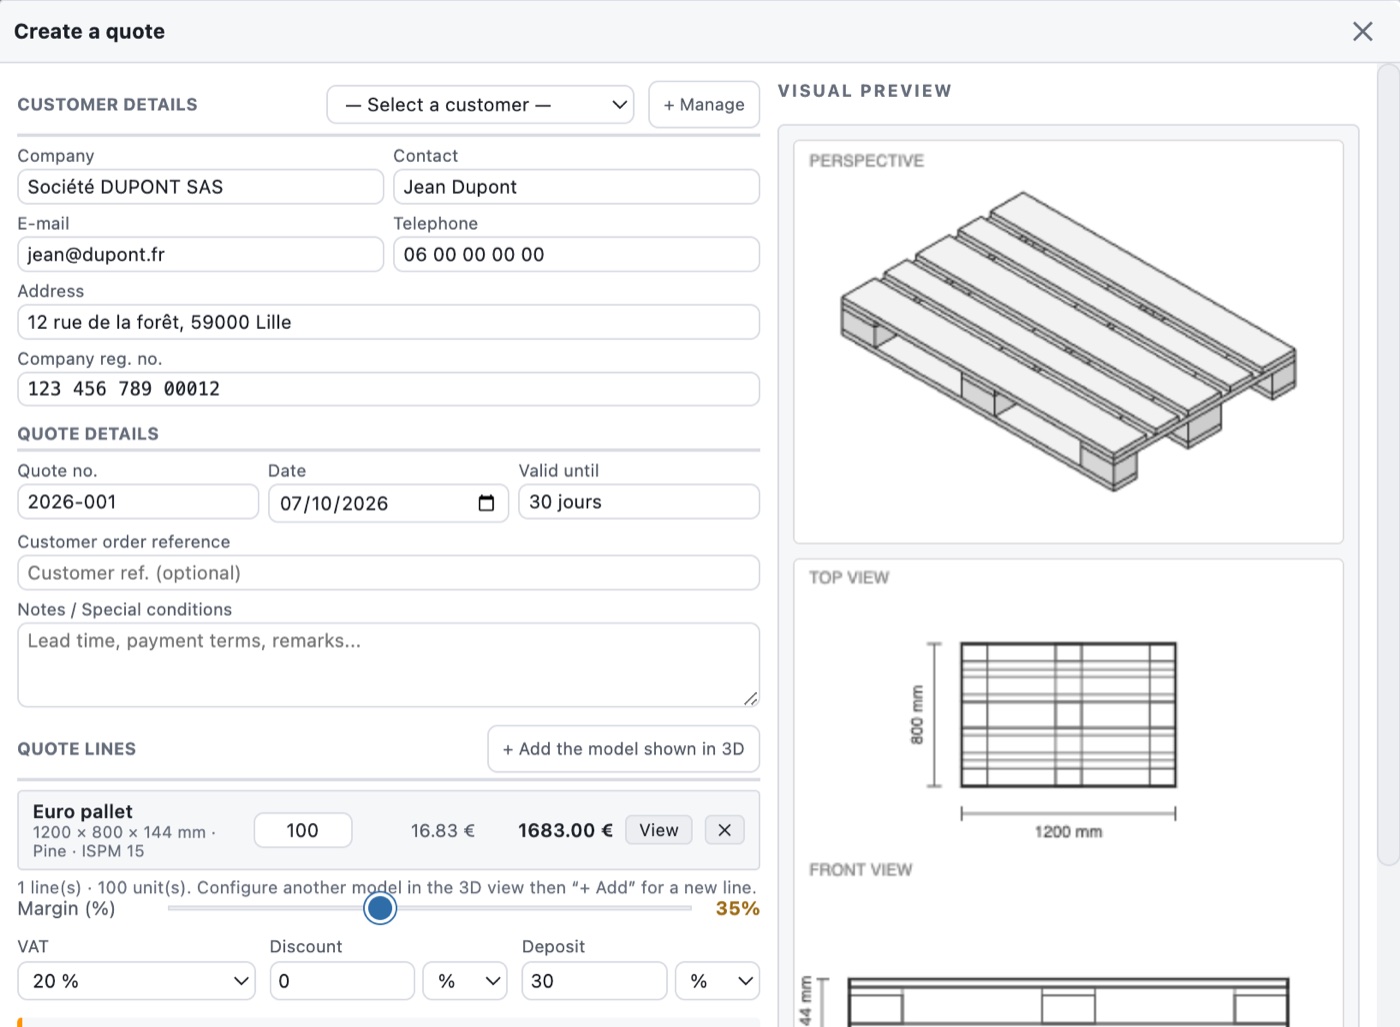This screenshot has height=1027, width=1400.
Task: Click the Deposit value field
Action: tap(594, 981)
